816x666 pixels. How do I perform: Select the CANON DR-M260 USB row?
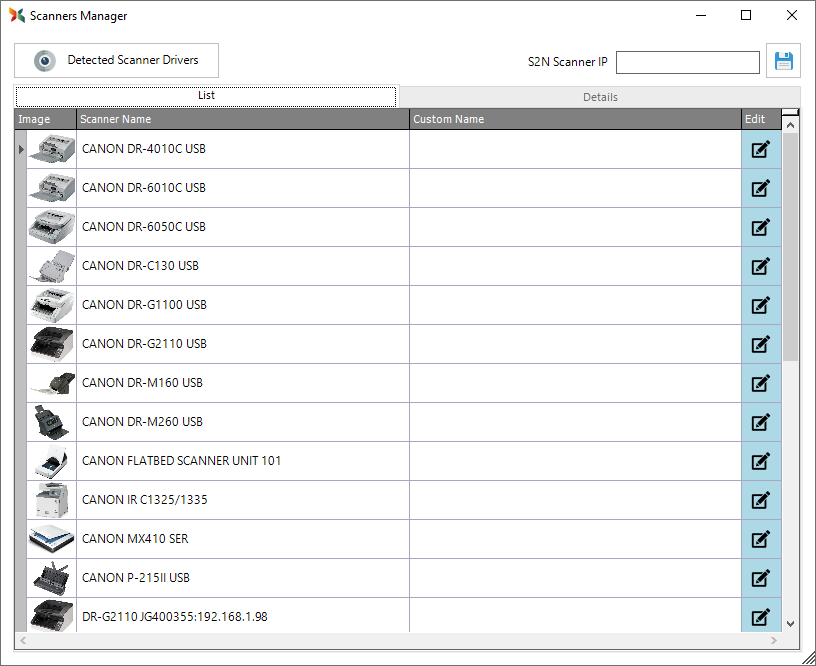243,422
